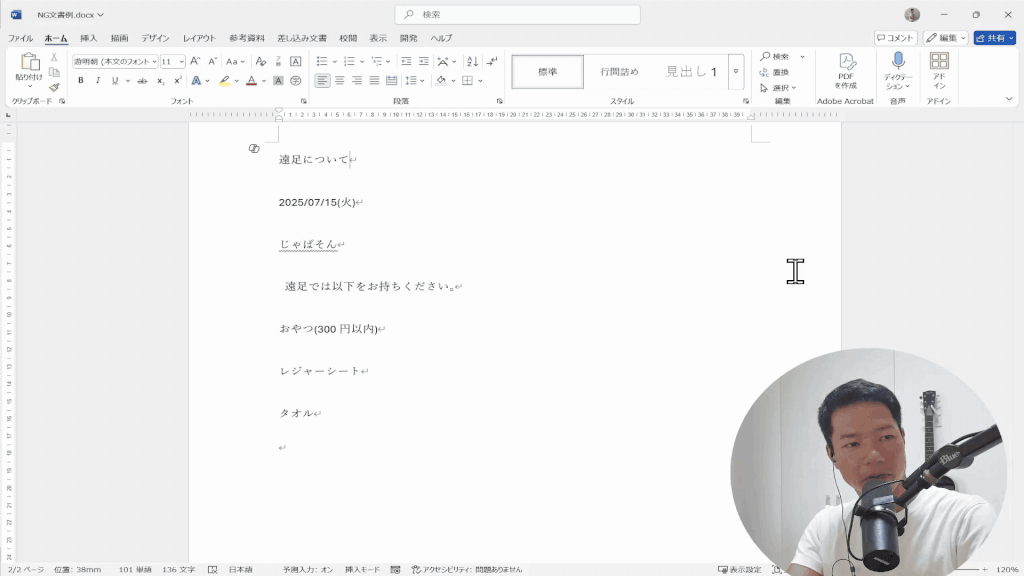Apply enclosed character icon
1024x576 pixels.
[295, 81]
